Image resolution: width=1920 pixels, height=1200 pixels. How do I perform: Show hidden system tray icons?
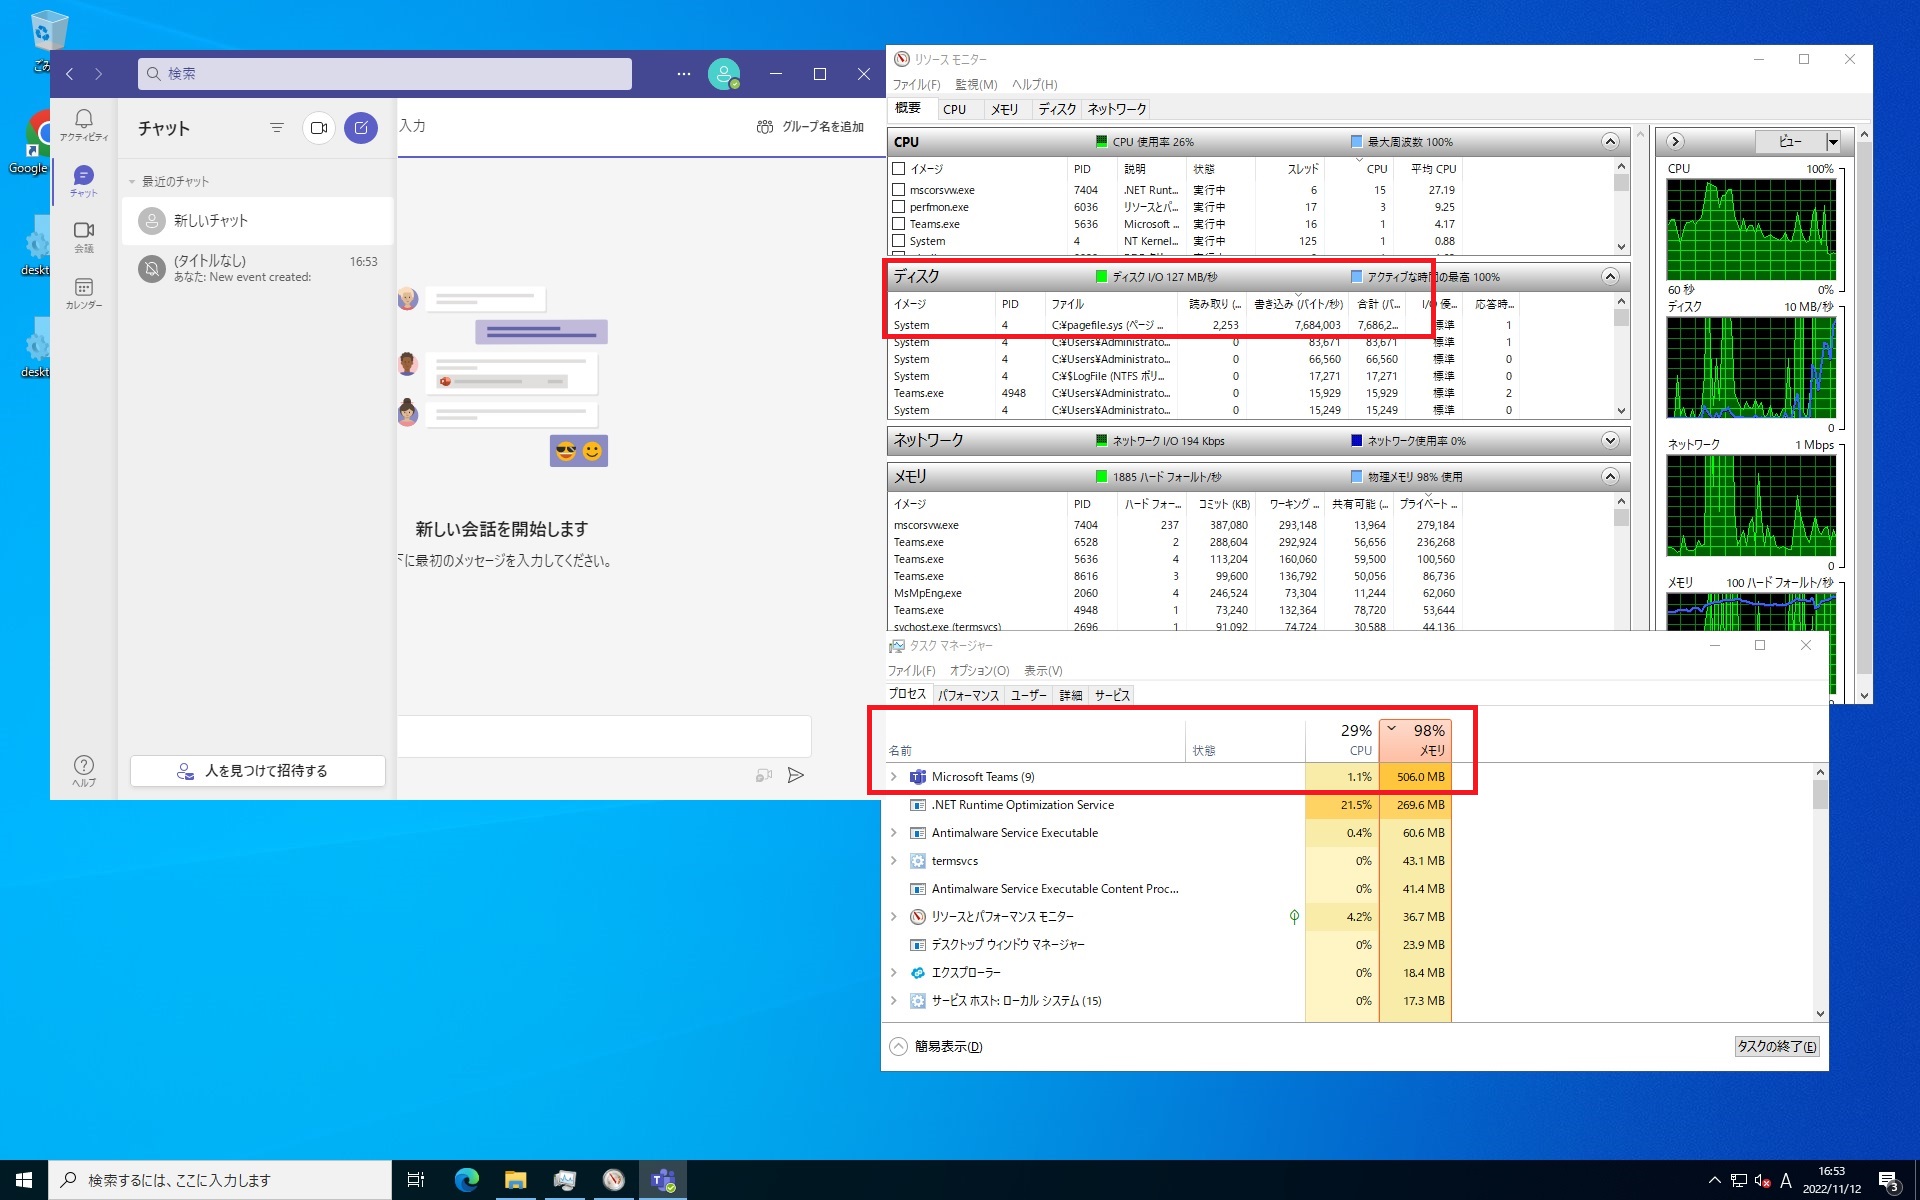click(x=1714, y=1180)
